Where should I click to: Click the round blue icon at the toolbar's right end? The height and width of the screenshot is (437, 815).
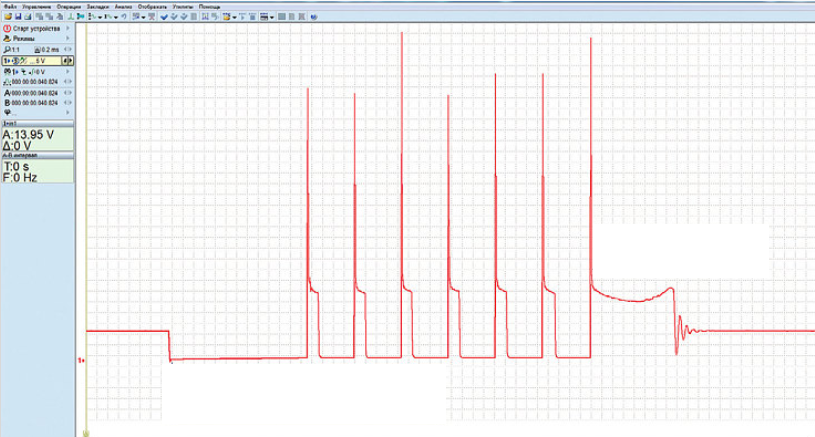click(x=314, y=17)
